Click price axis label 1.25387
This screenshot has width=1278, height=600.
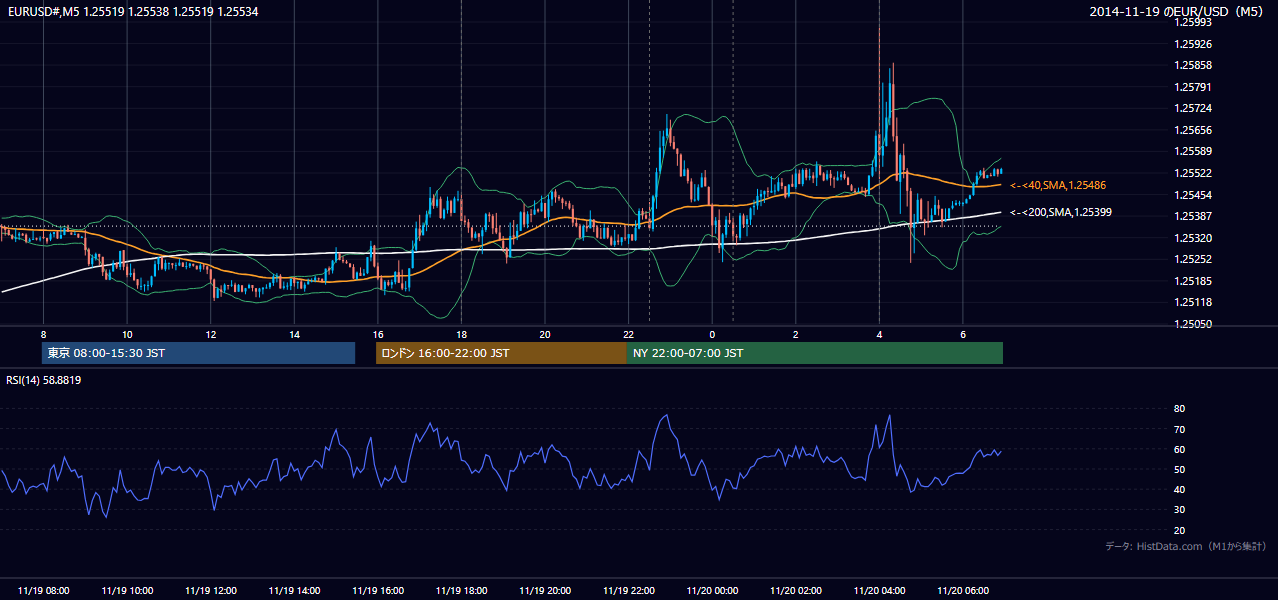(1193, 216)
